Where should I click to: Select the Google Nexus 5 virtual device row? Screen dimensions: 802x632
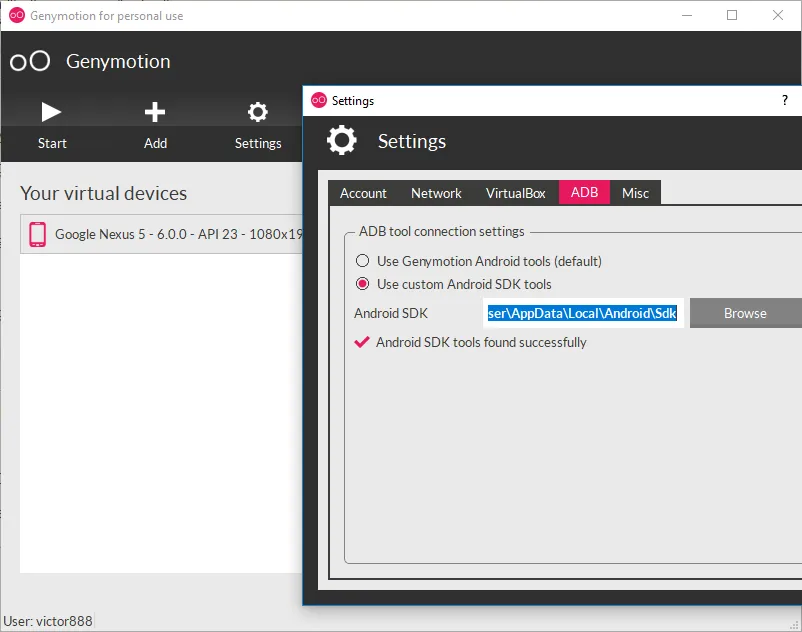[x=162, y=234]
